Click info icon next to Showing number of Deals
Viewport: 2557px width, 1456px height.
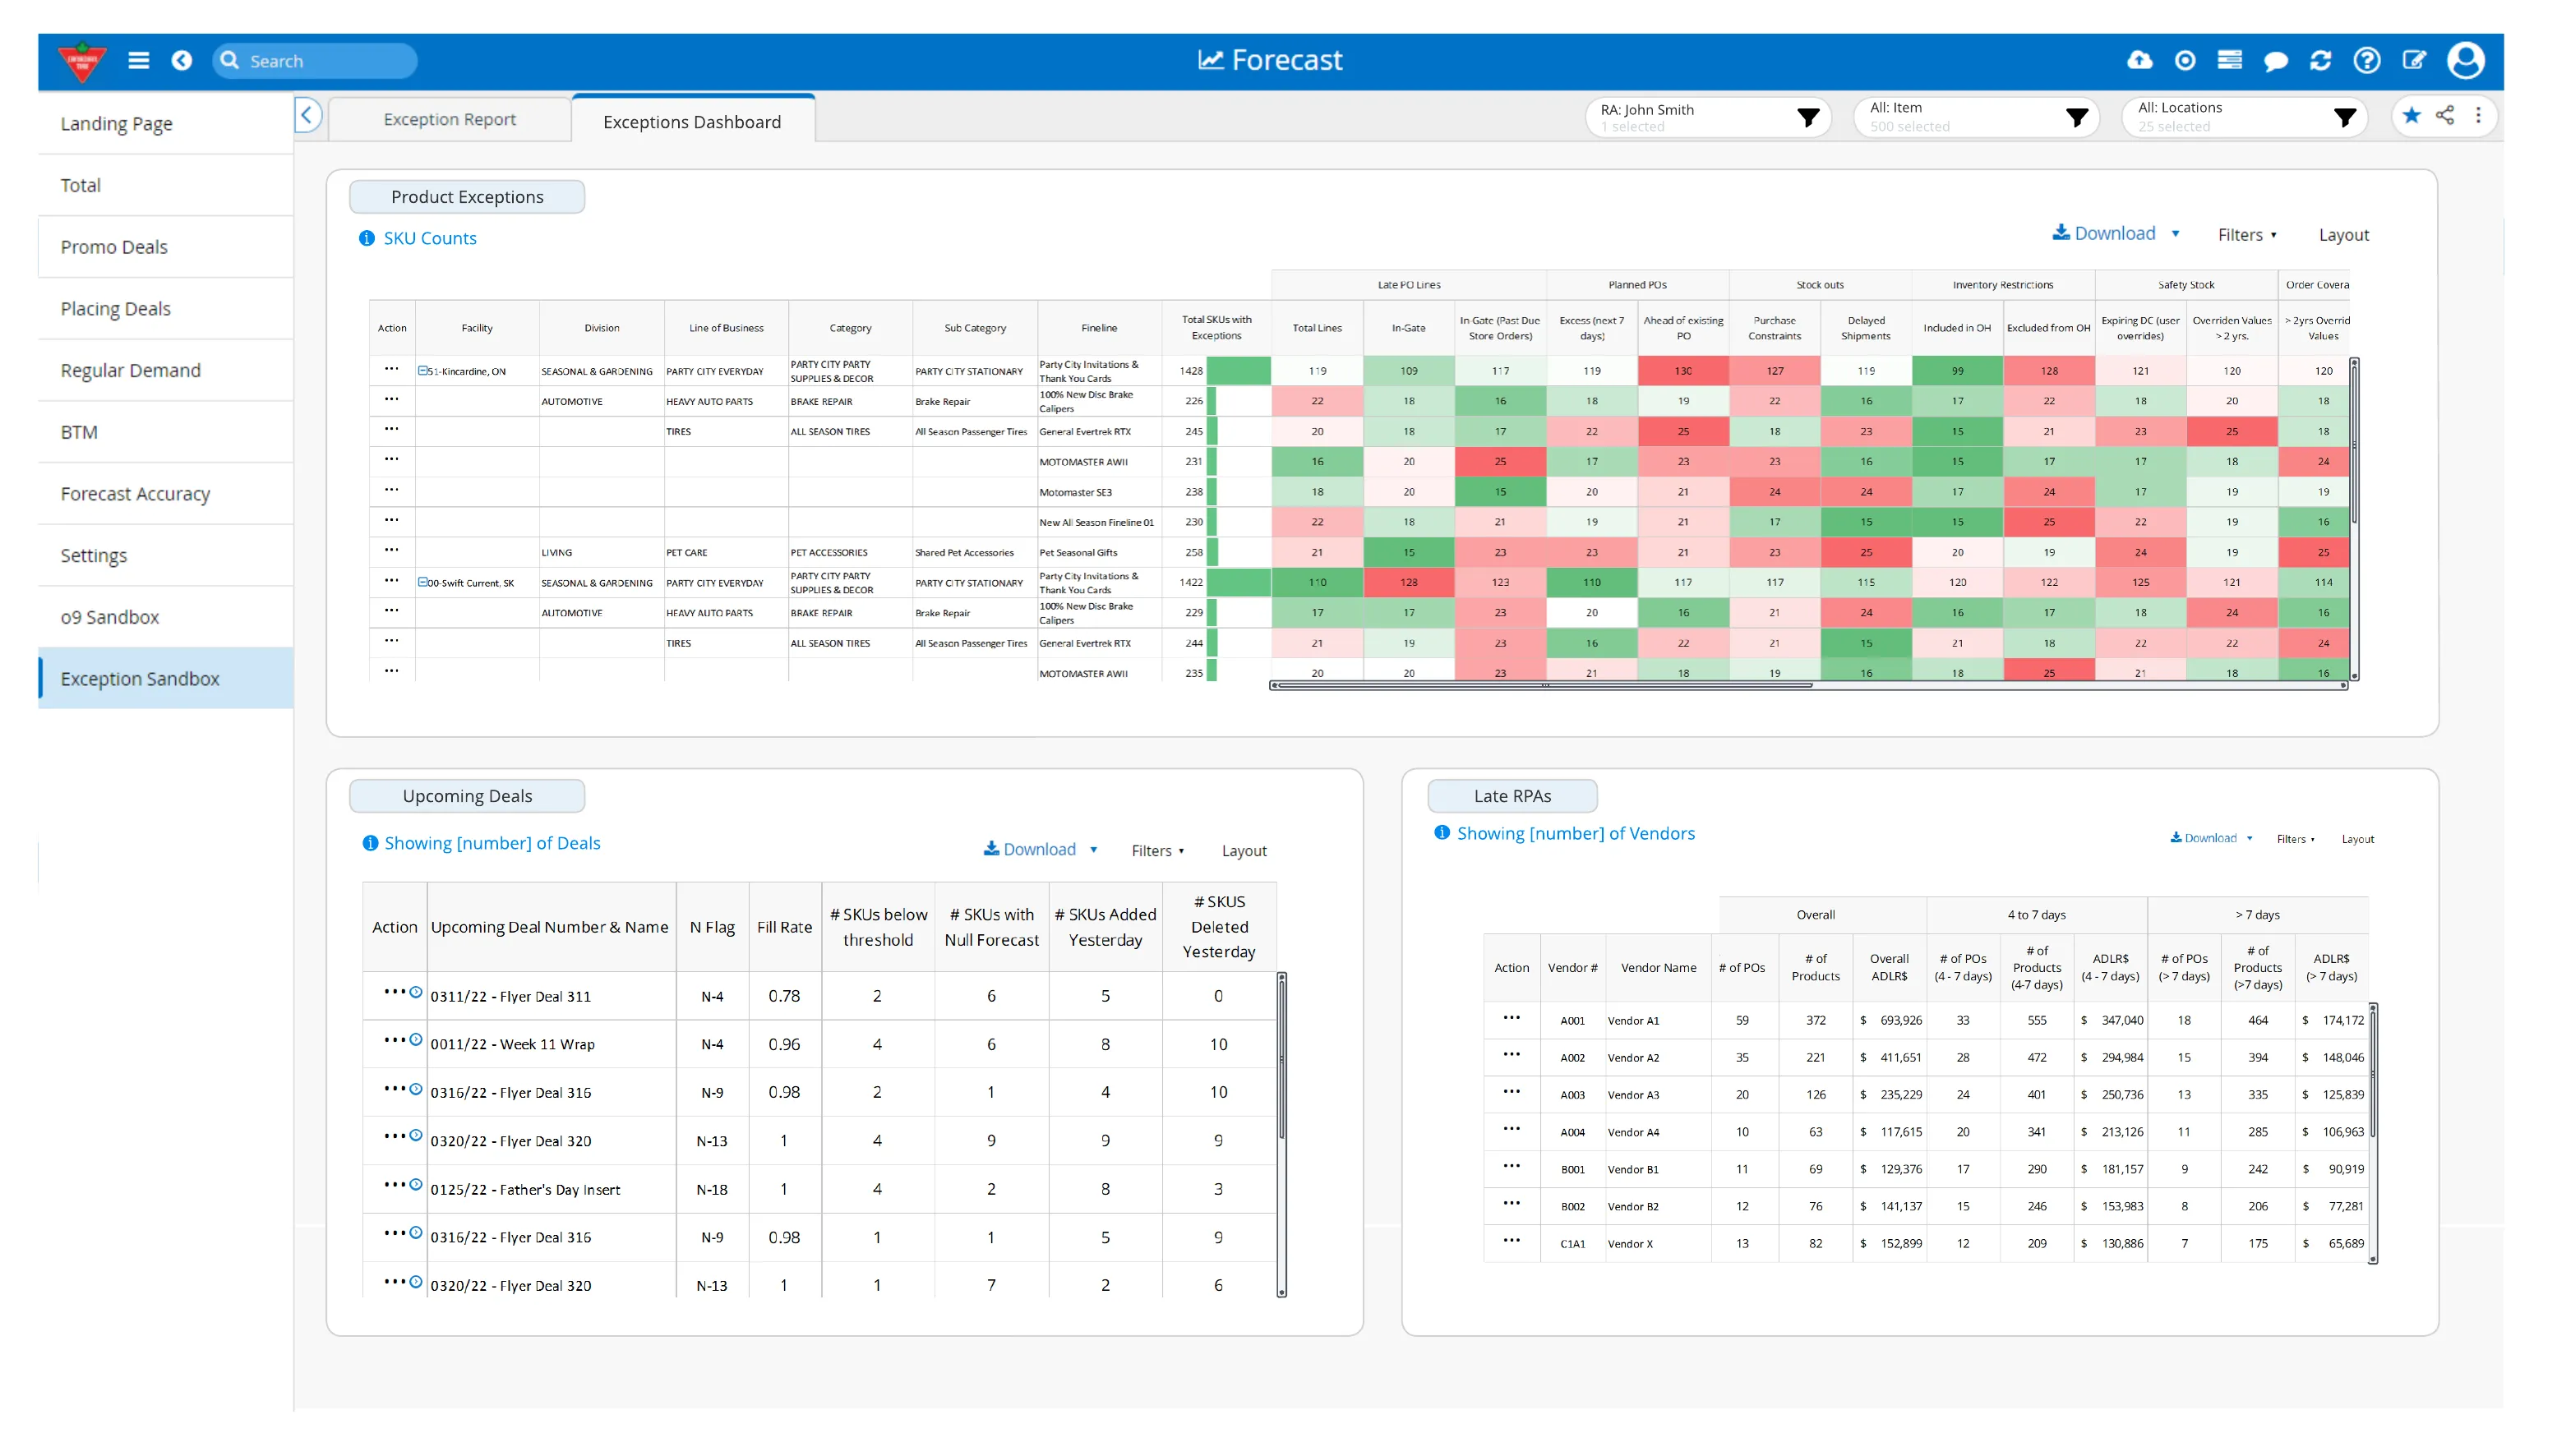point(370,843)
